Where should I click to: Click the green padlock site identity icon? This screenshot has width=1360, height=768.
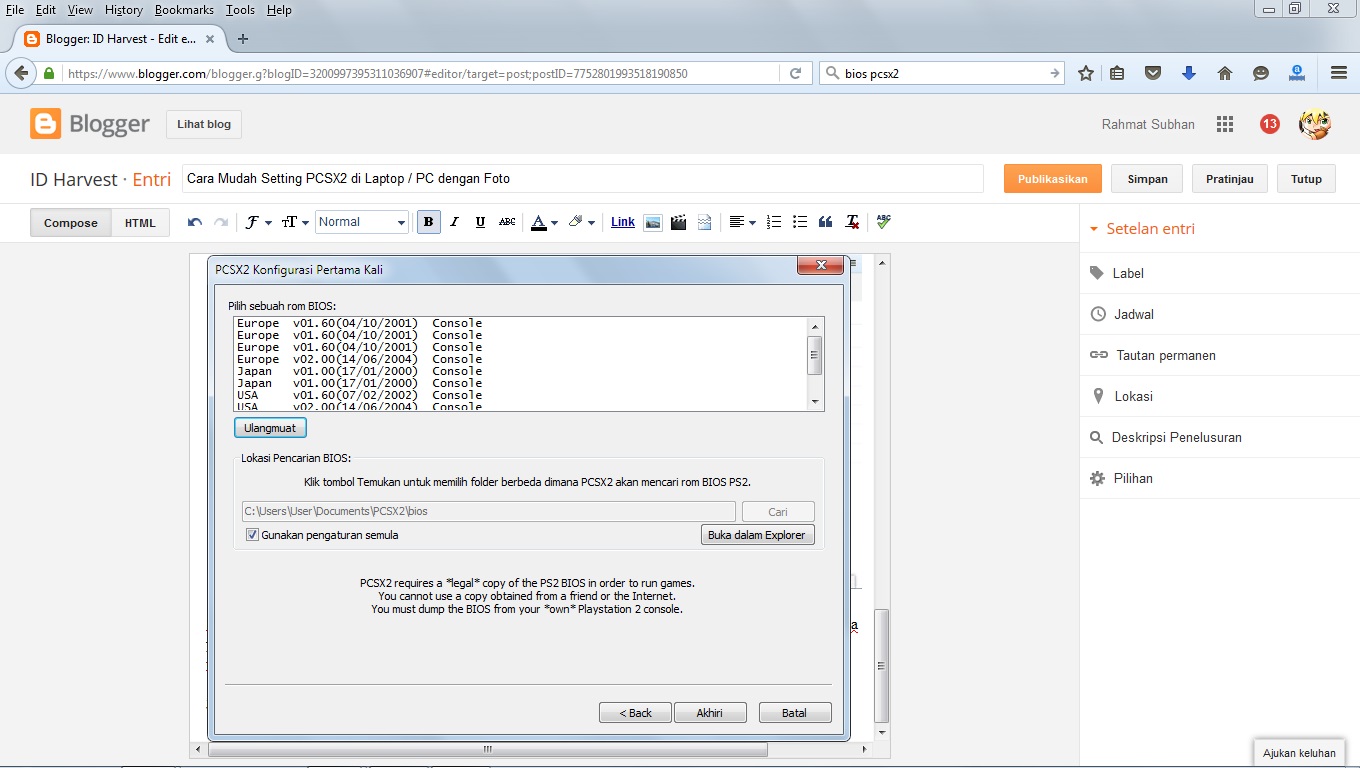pos(49,73)
